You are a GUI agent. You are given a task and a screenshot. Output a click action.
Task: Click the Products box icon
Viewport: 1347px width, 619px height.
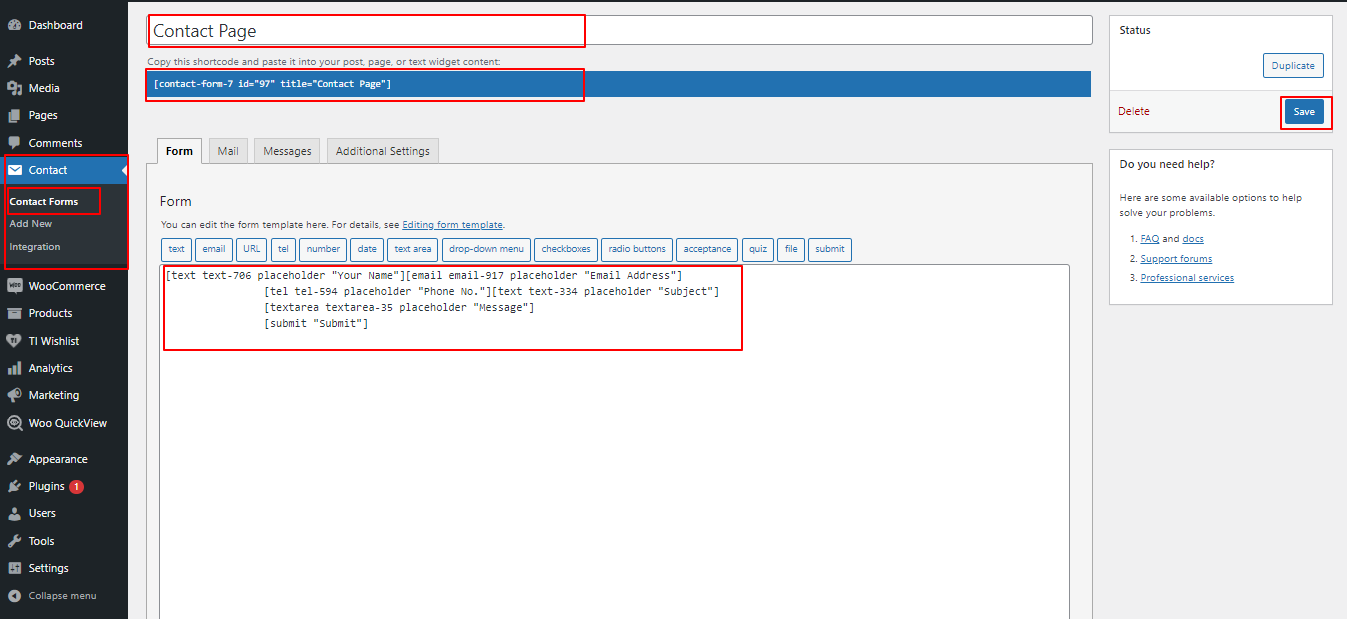click(14, 313)
